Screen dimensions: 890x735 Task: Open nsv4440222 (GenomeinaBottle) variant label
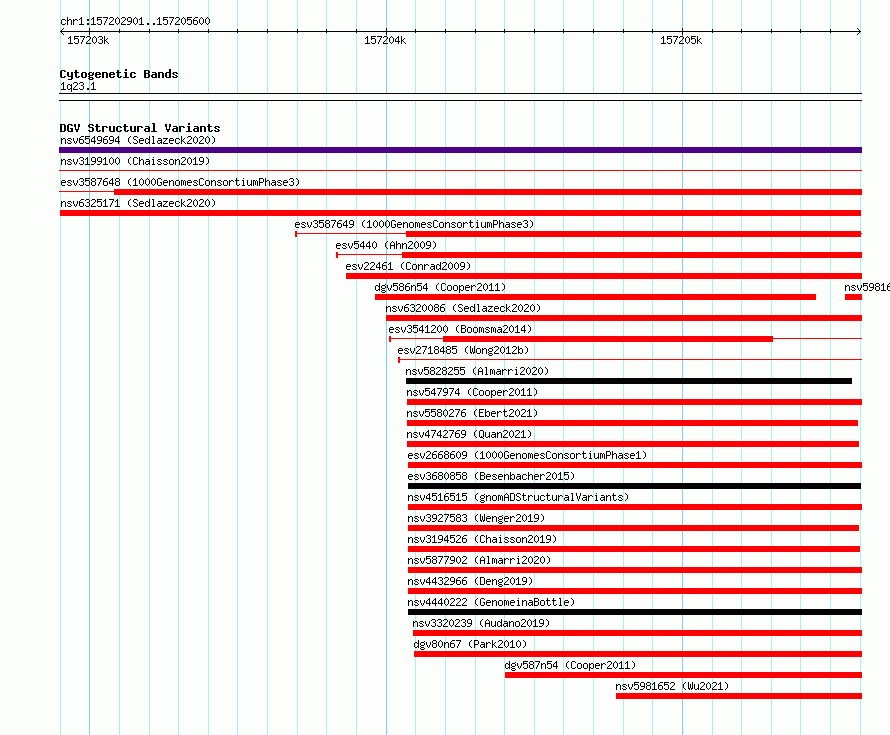[491, 602]
